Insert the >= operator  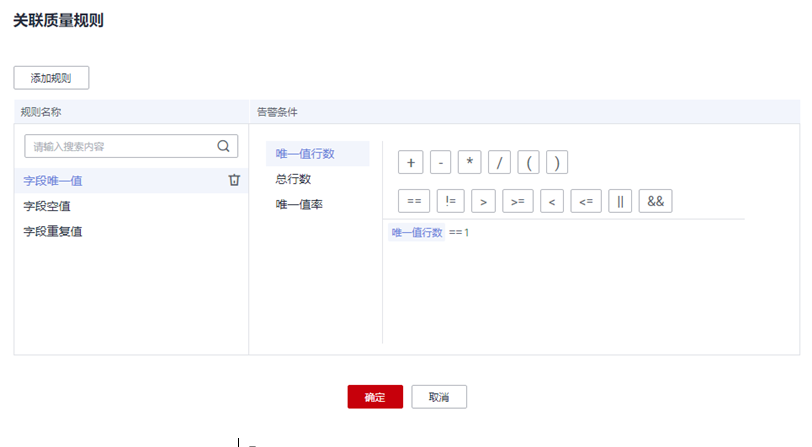(x=518, y=201)
